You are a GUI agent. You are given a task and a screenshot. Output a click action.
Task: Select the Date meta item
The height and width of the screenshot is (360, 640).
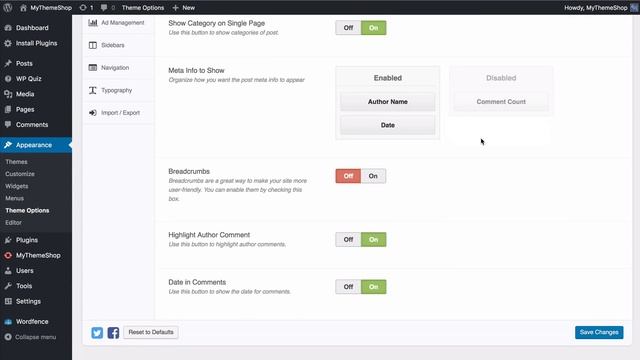[x=388, y=125]
